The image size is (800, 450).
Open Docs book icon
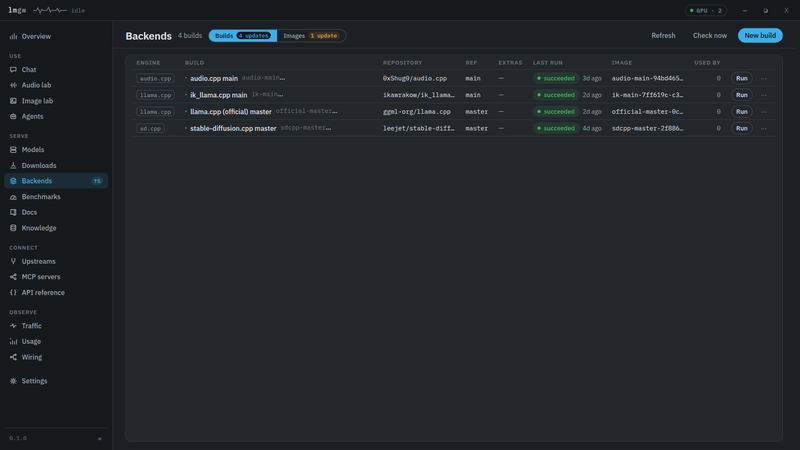[x=13, y=212]
